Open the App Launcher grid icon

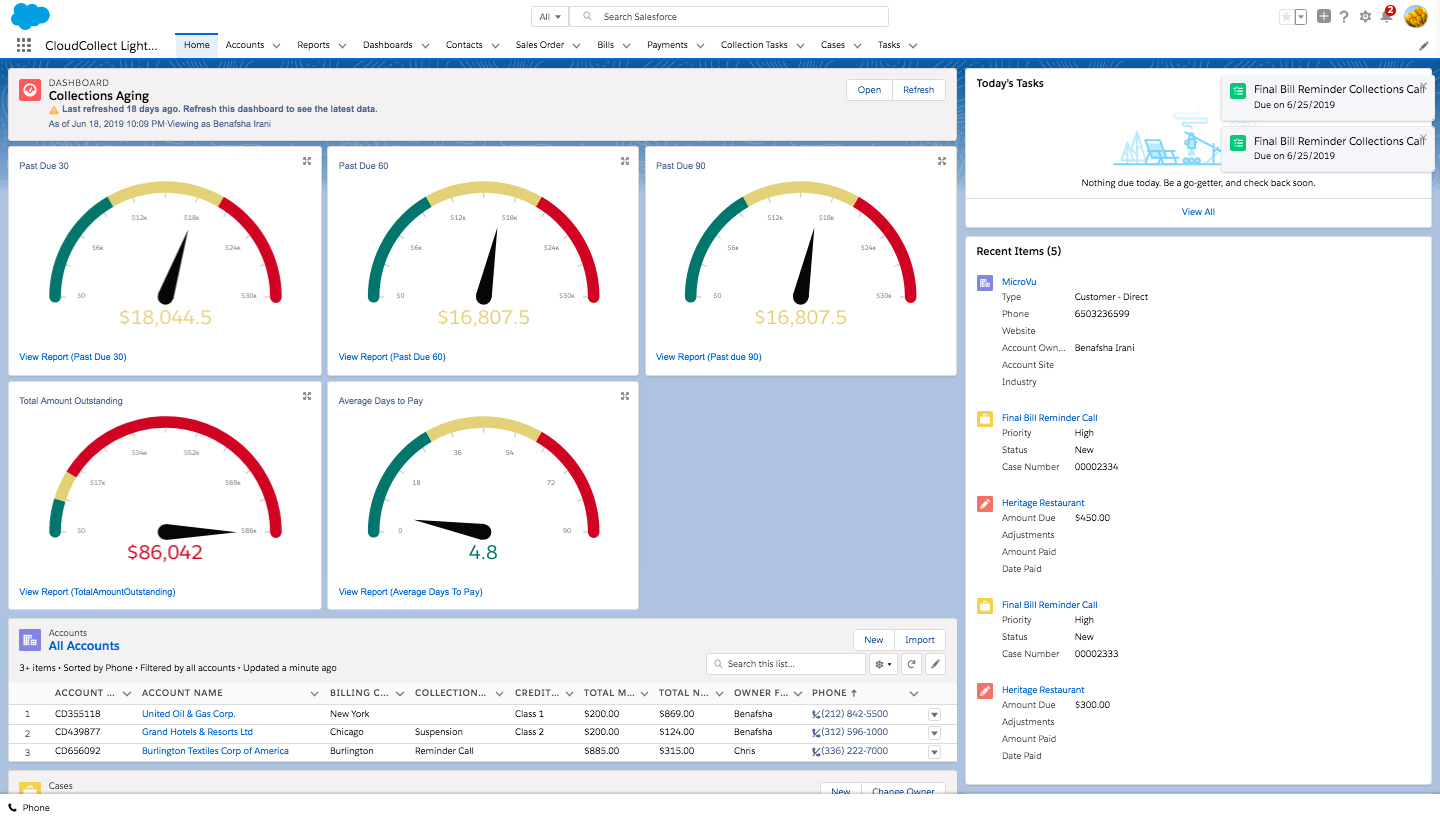click(x=24, y=45)
